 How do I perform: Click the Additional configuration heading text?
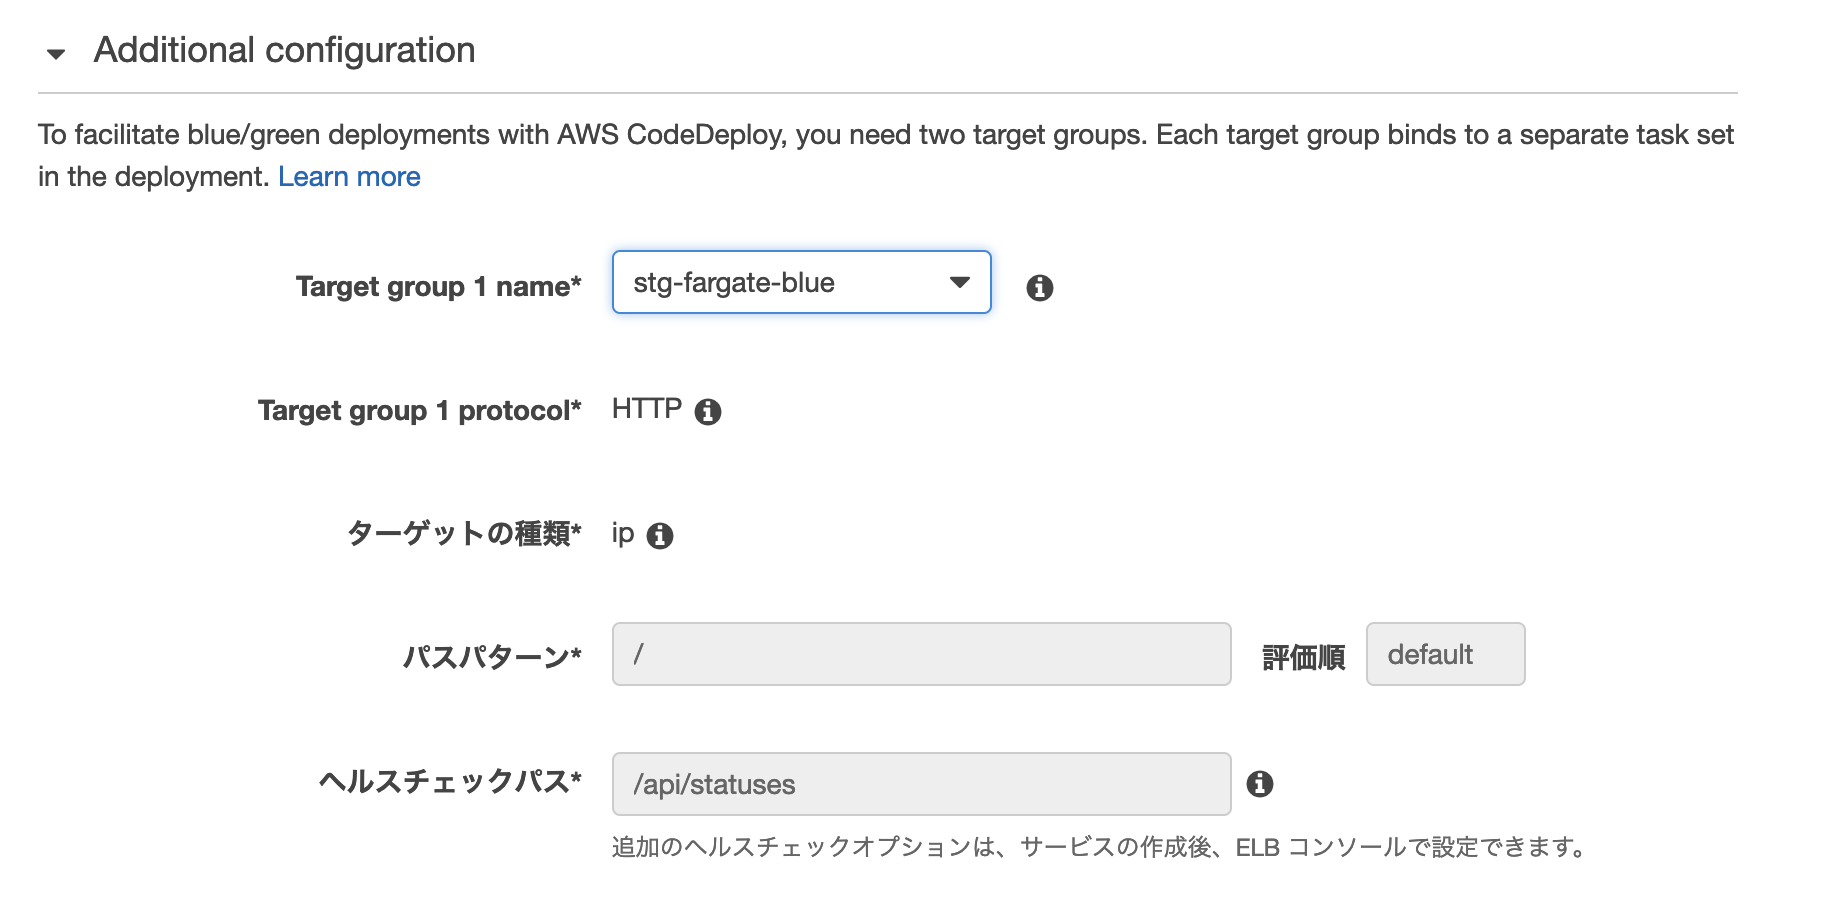coord(284,50)
